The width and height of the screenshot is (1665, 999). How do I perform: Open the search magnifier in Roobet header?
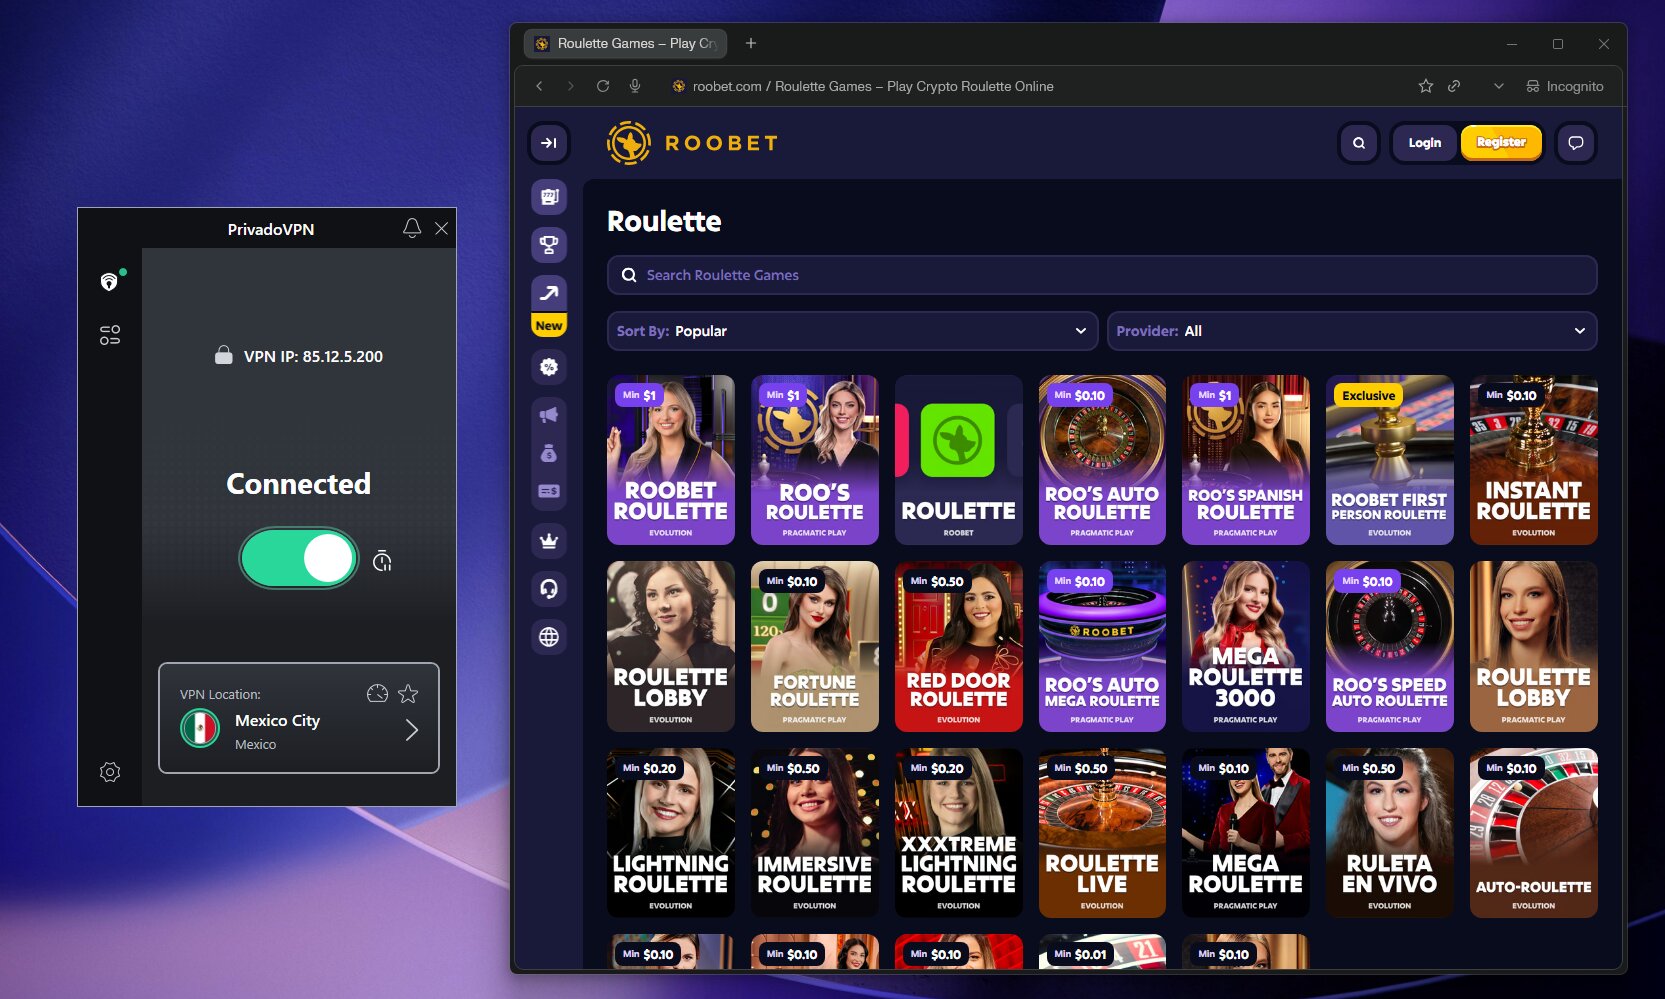click(1359, 143)
